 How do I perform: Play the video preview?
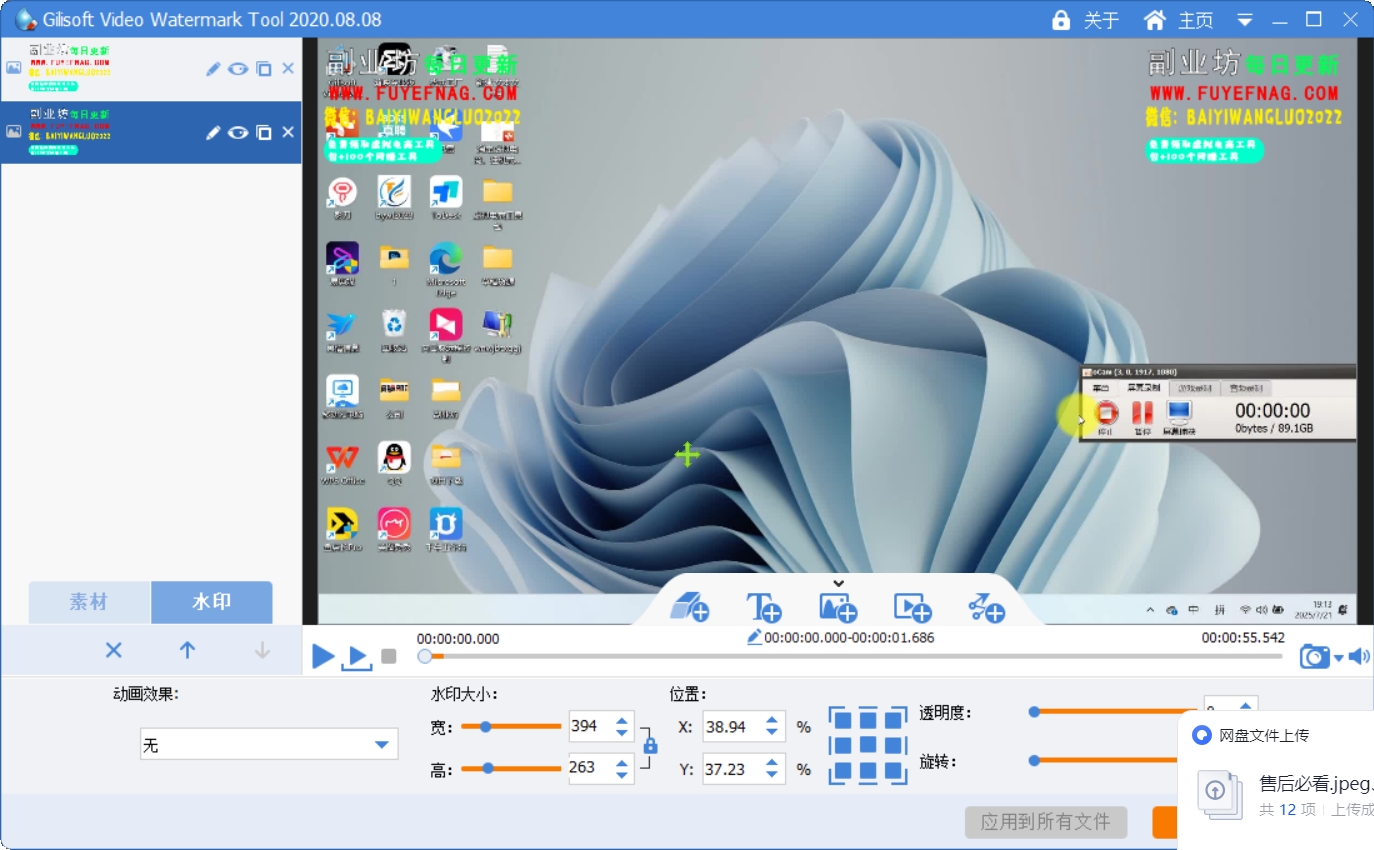(323, 656)
